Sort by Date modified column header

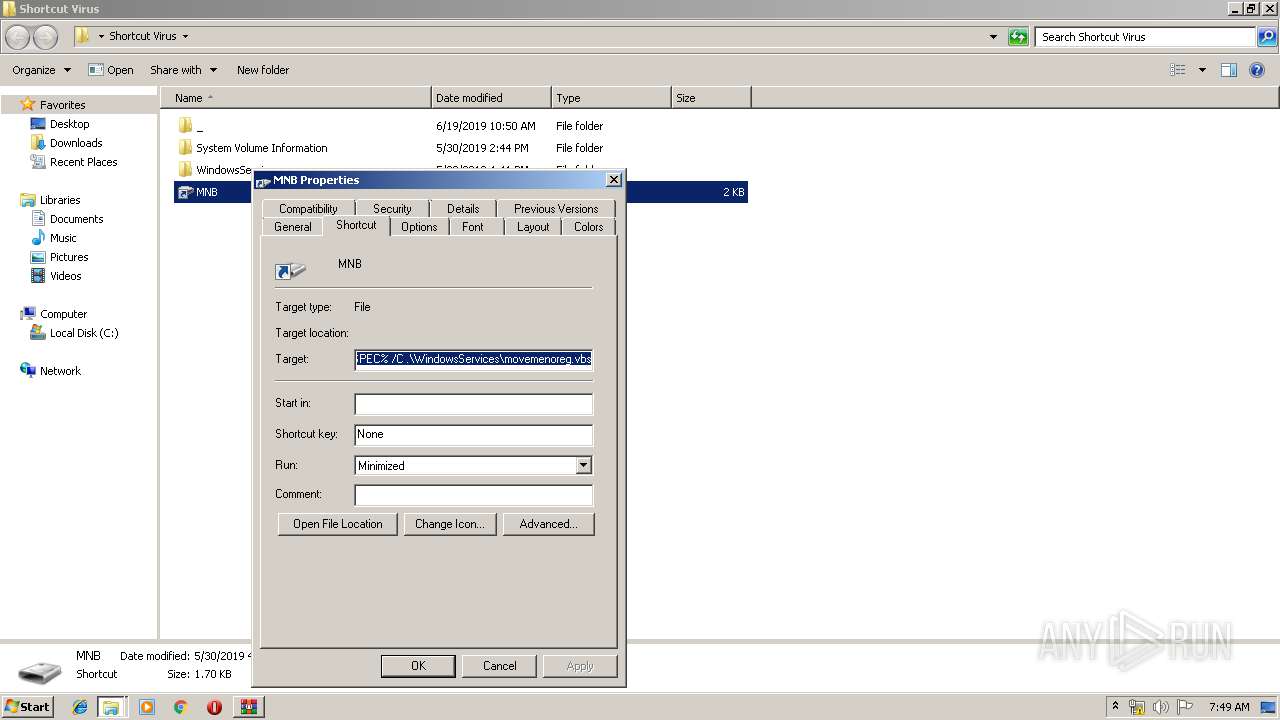tap(491, 98)
